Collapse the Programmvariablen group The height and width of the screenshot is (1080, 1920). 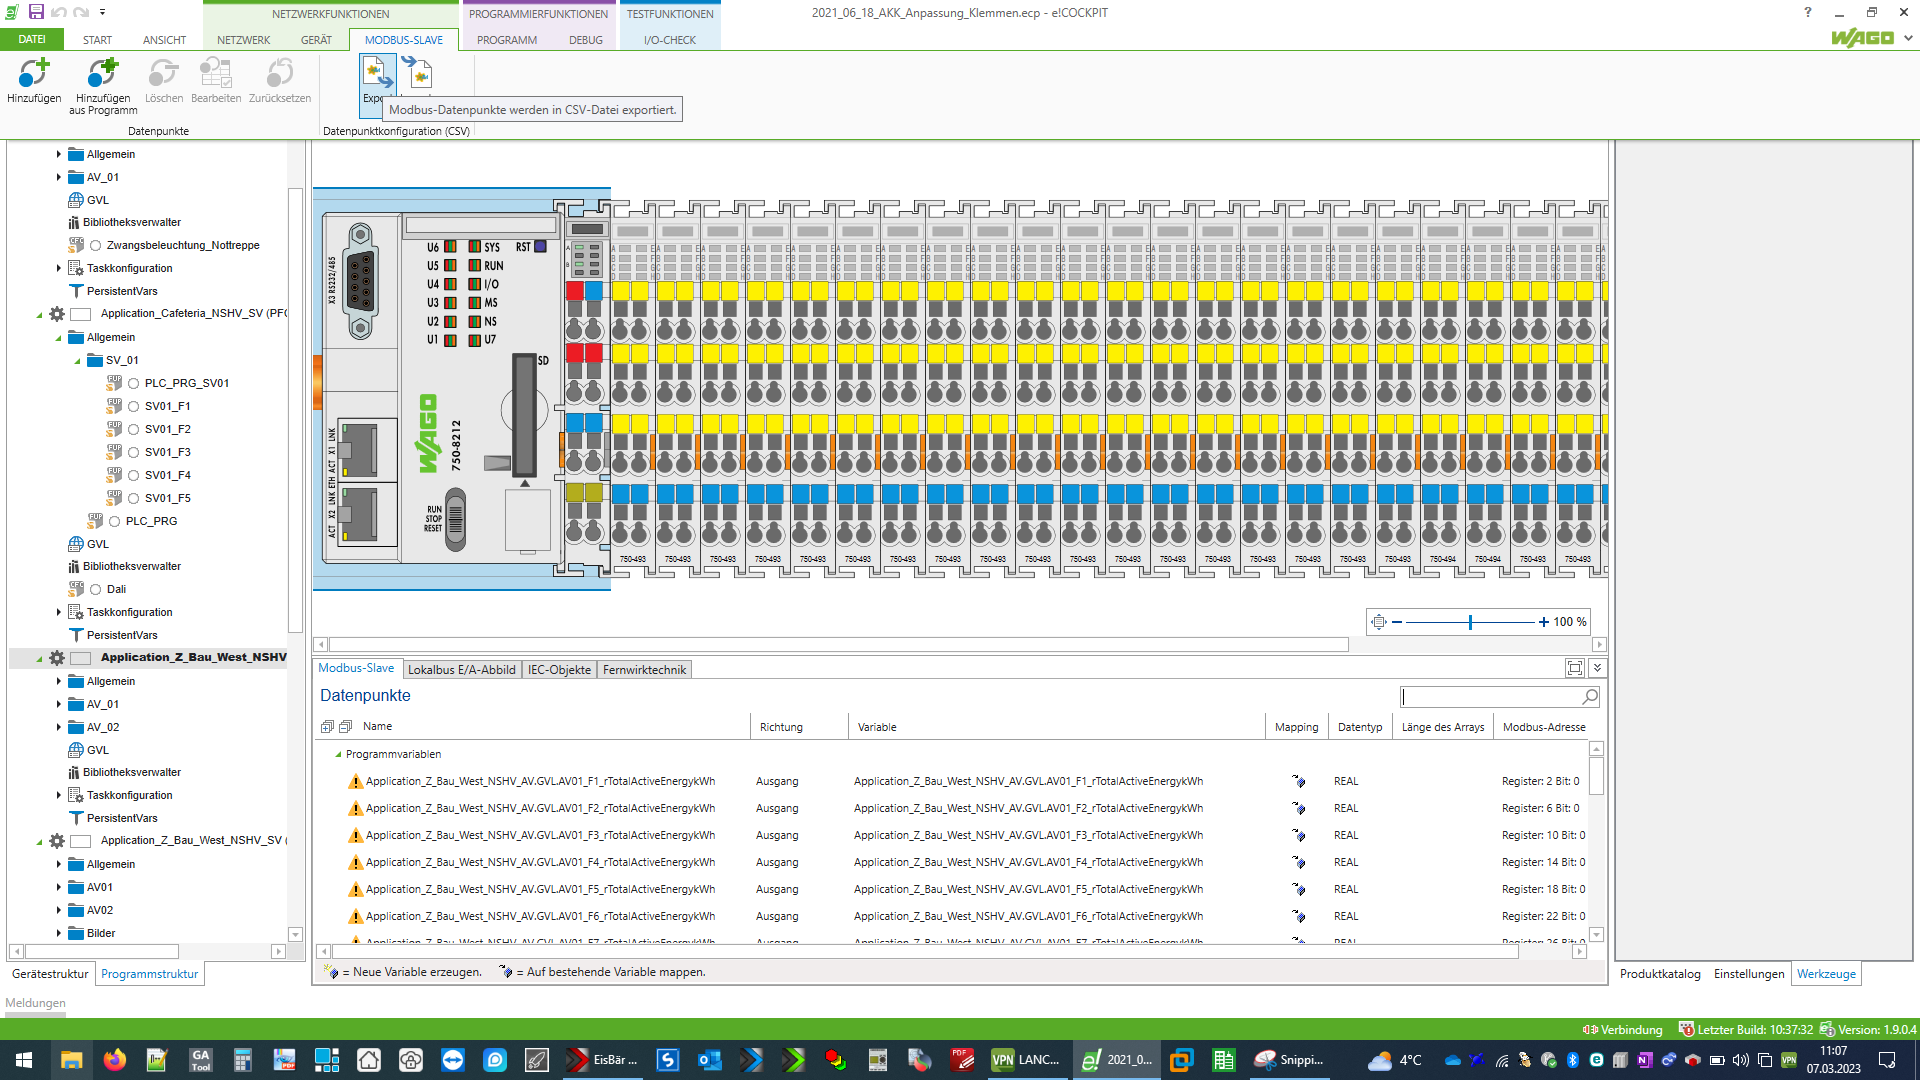(338, 755)
